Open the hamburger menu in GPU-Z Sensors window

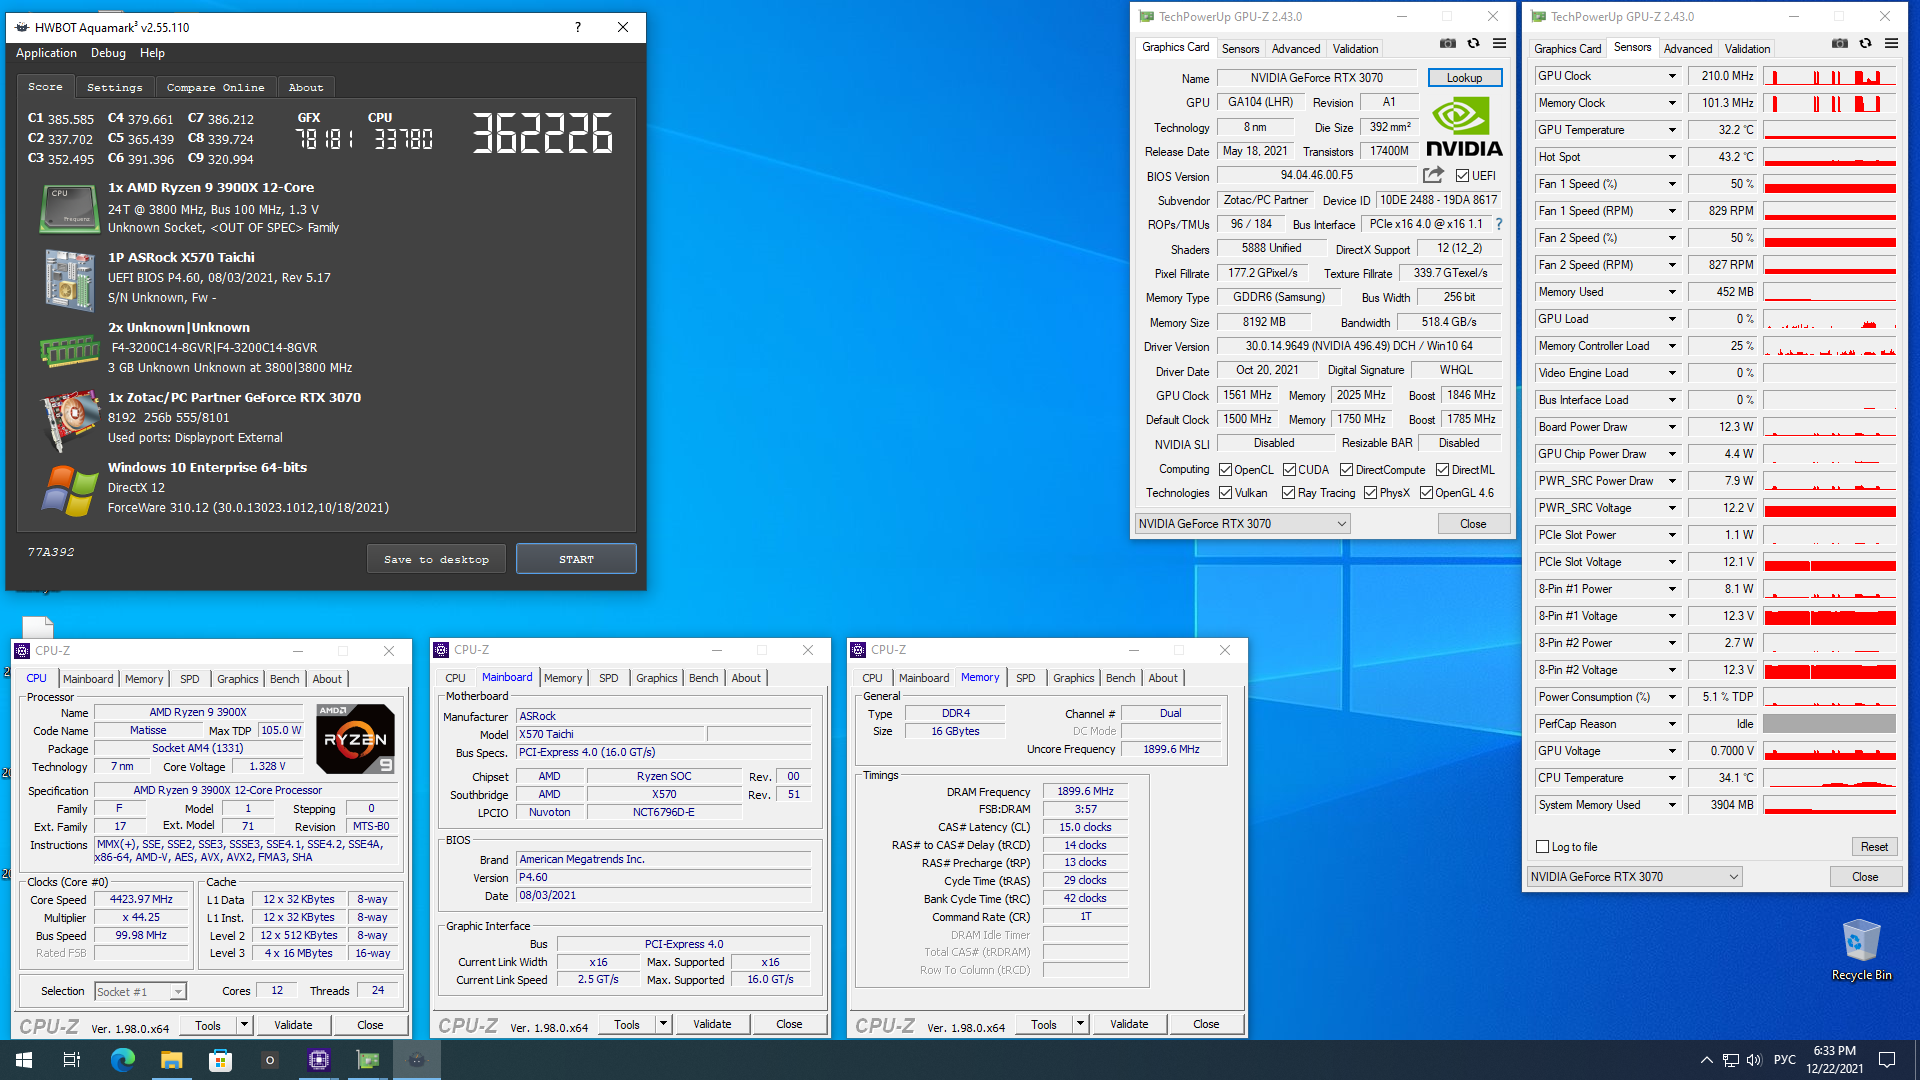(1891, 43)
